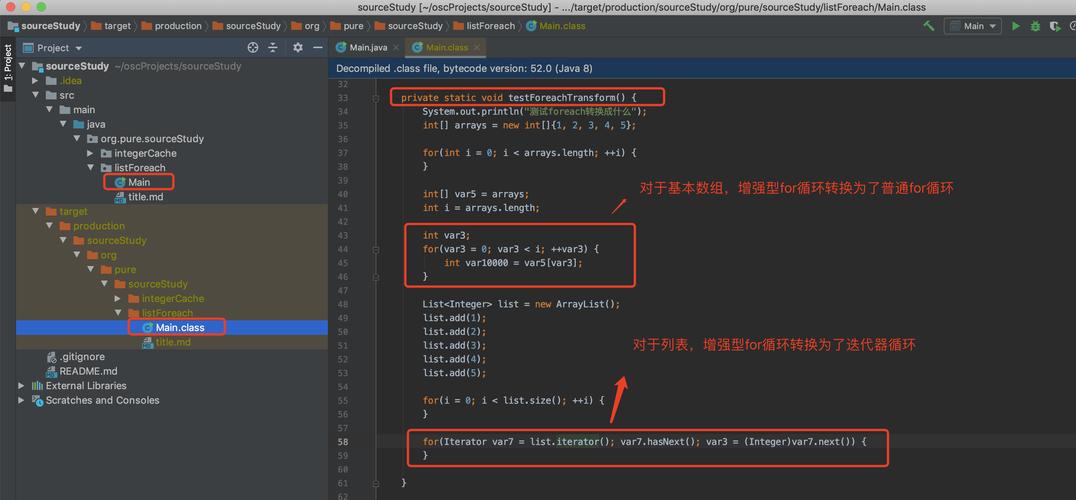
Task: Expand the External Libraries node
Action: click(x=22, y=385)
